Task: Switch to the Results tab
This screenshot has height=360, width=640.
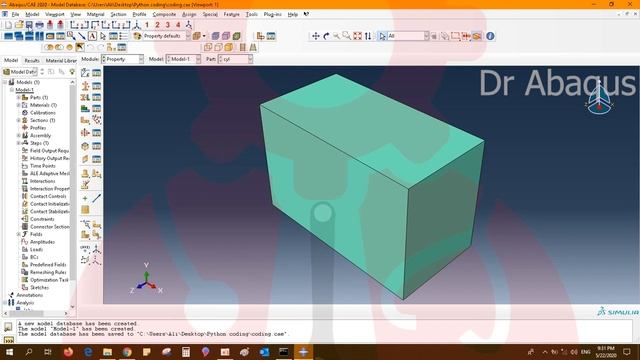Action: [x=32, y=60]
